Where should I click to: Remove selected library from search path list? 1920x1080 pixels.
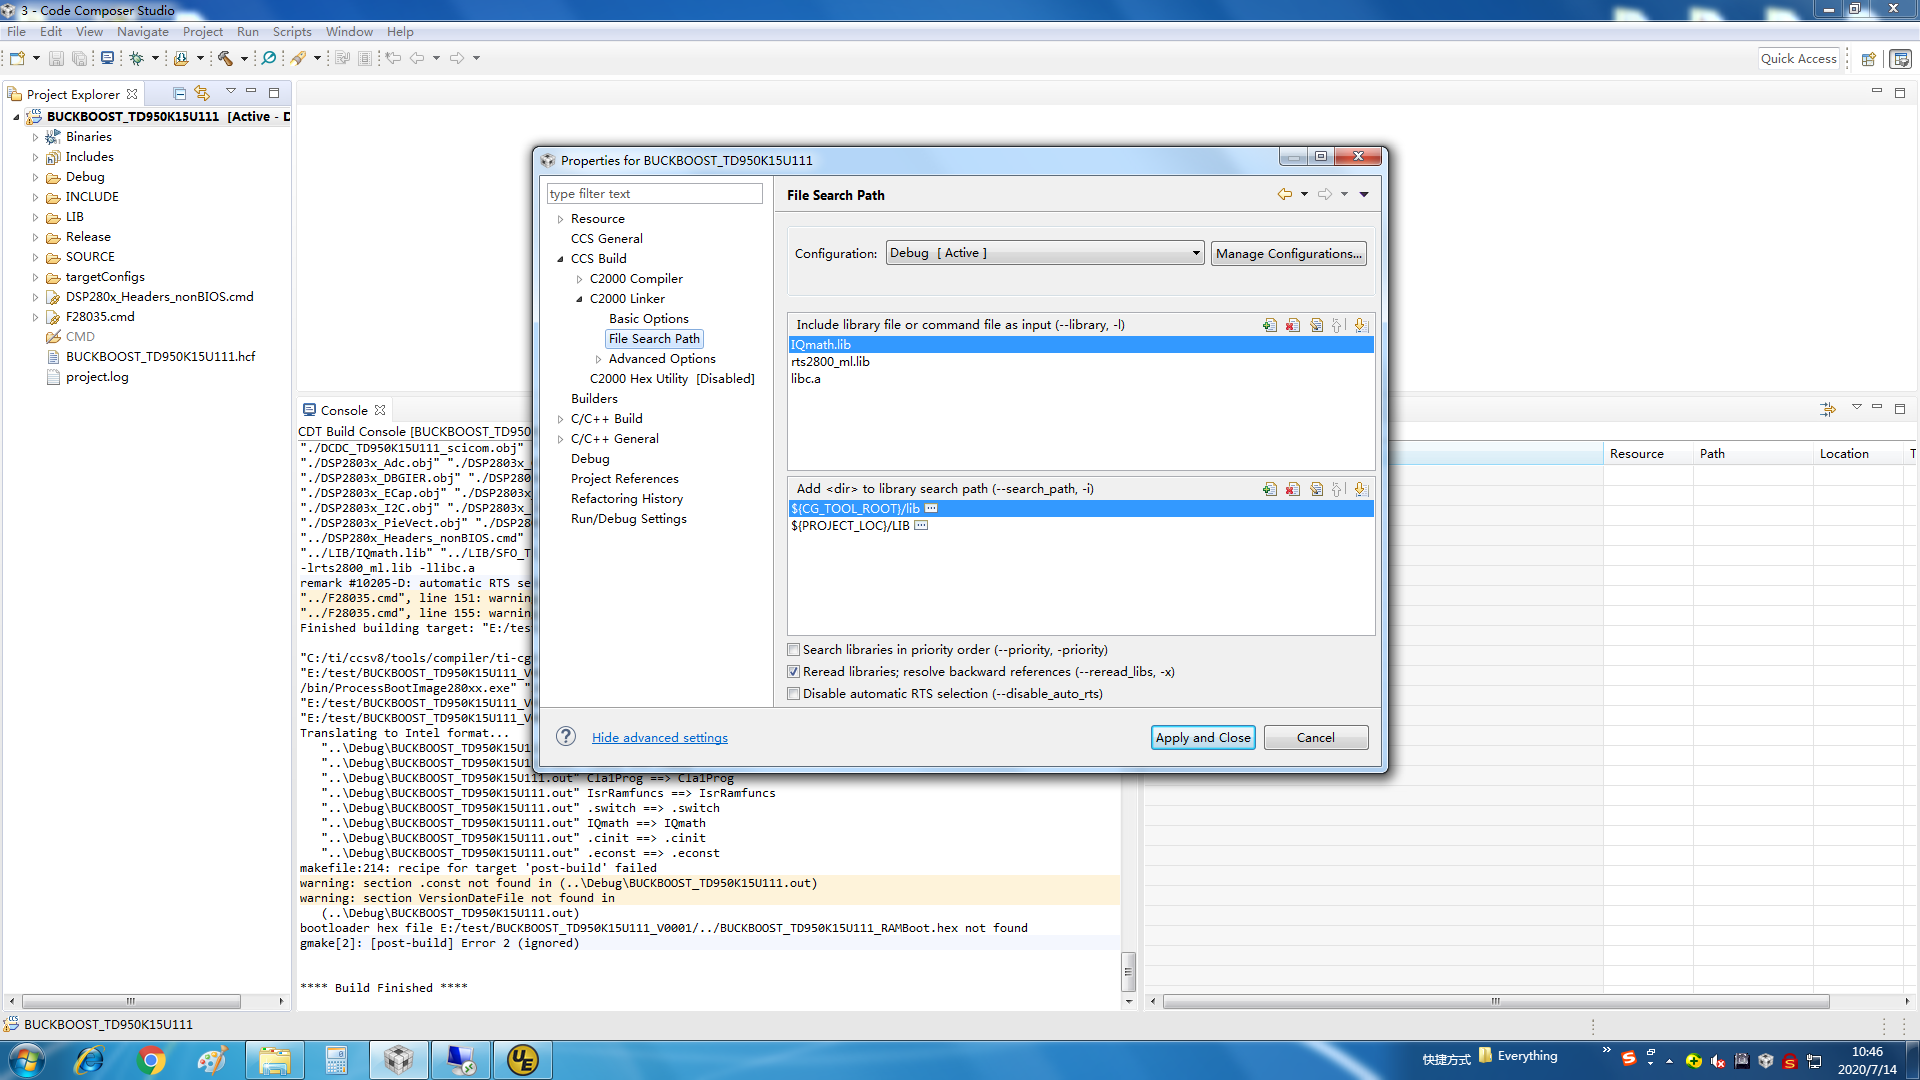(1292, 489)
